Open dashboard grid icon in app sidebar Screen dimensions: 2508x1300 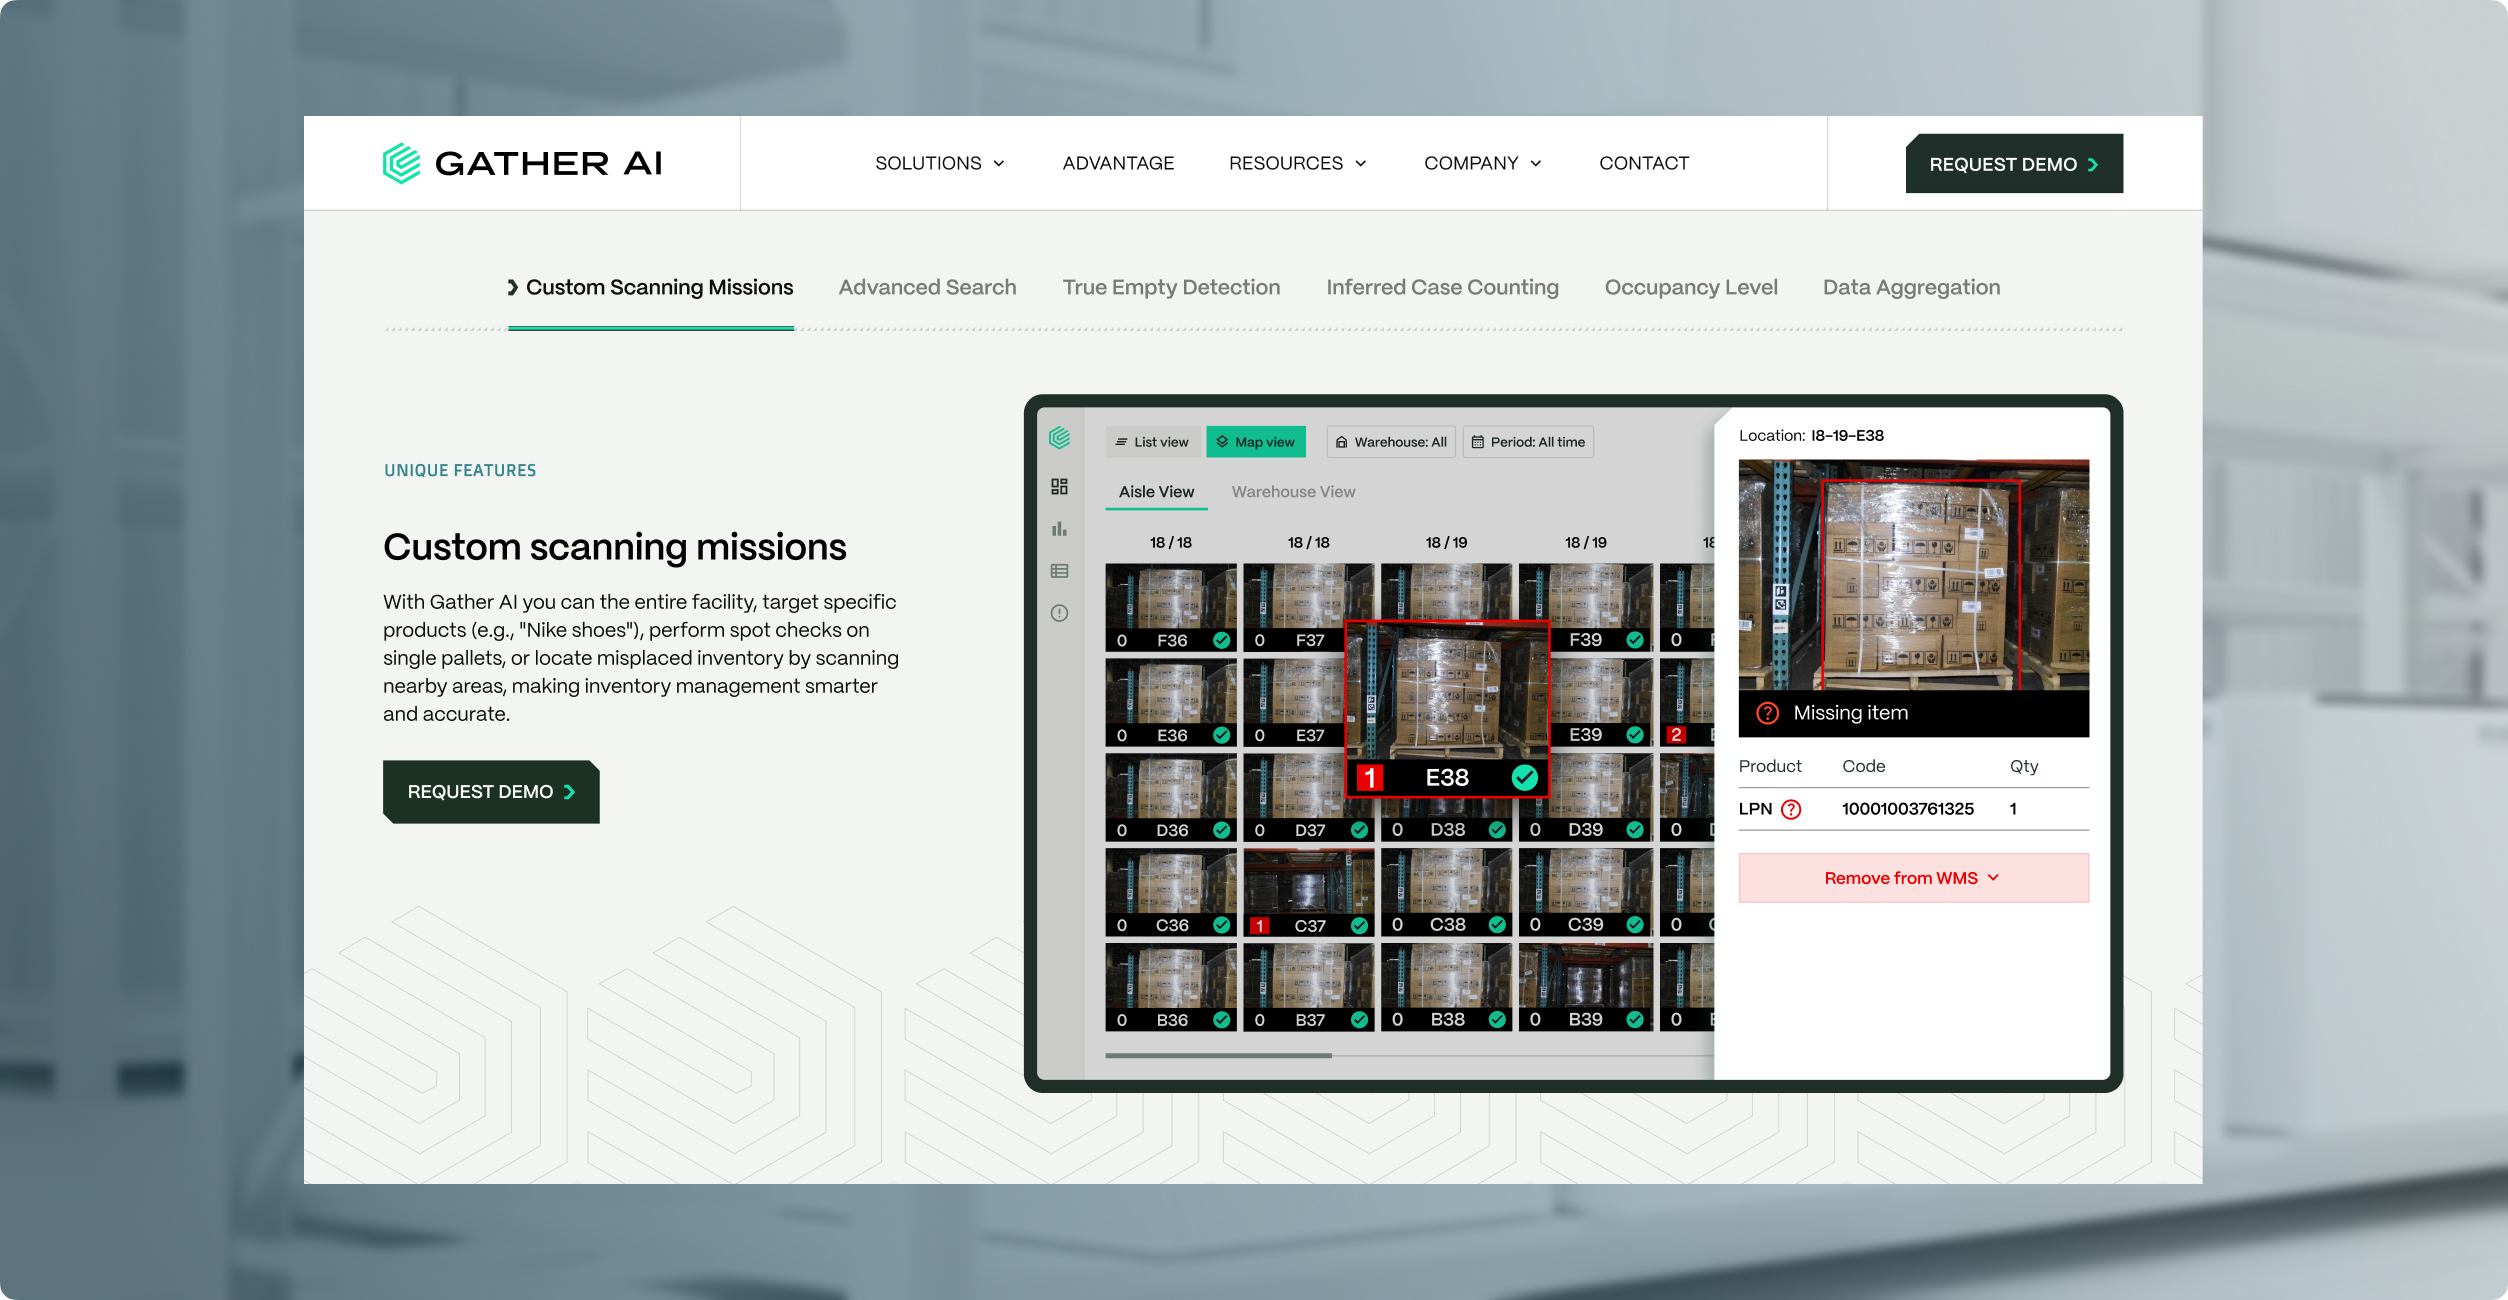click(x=1059, y=486)
